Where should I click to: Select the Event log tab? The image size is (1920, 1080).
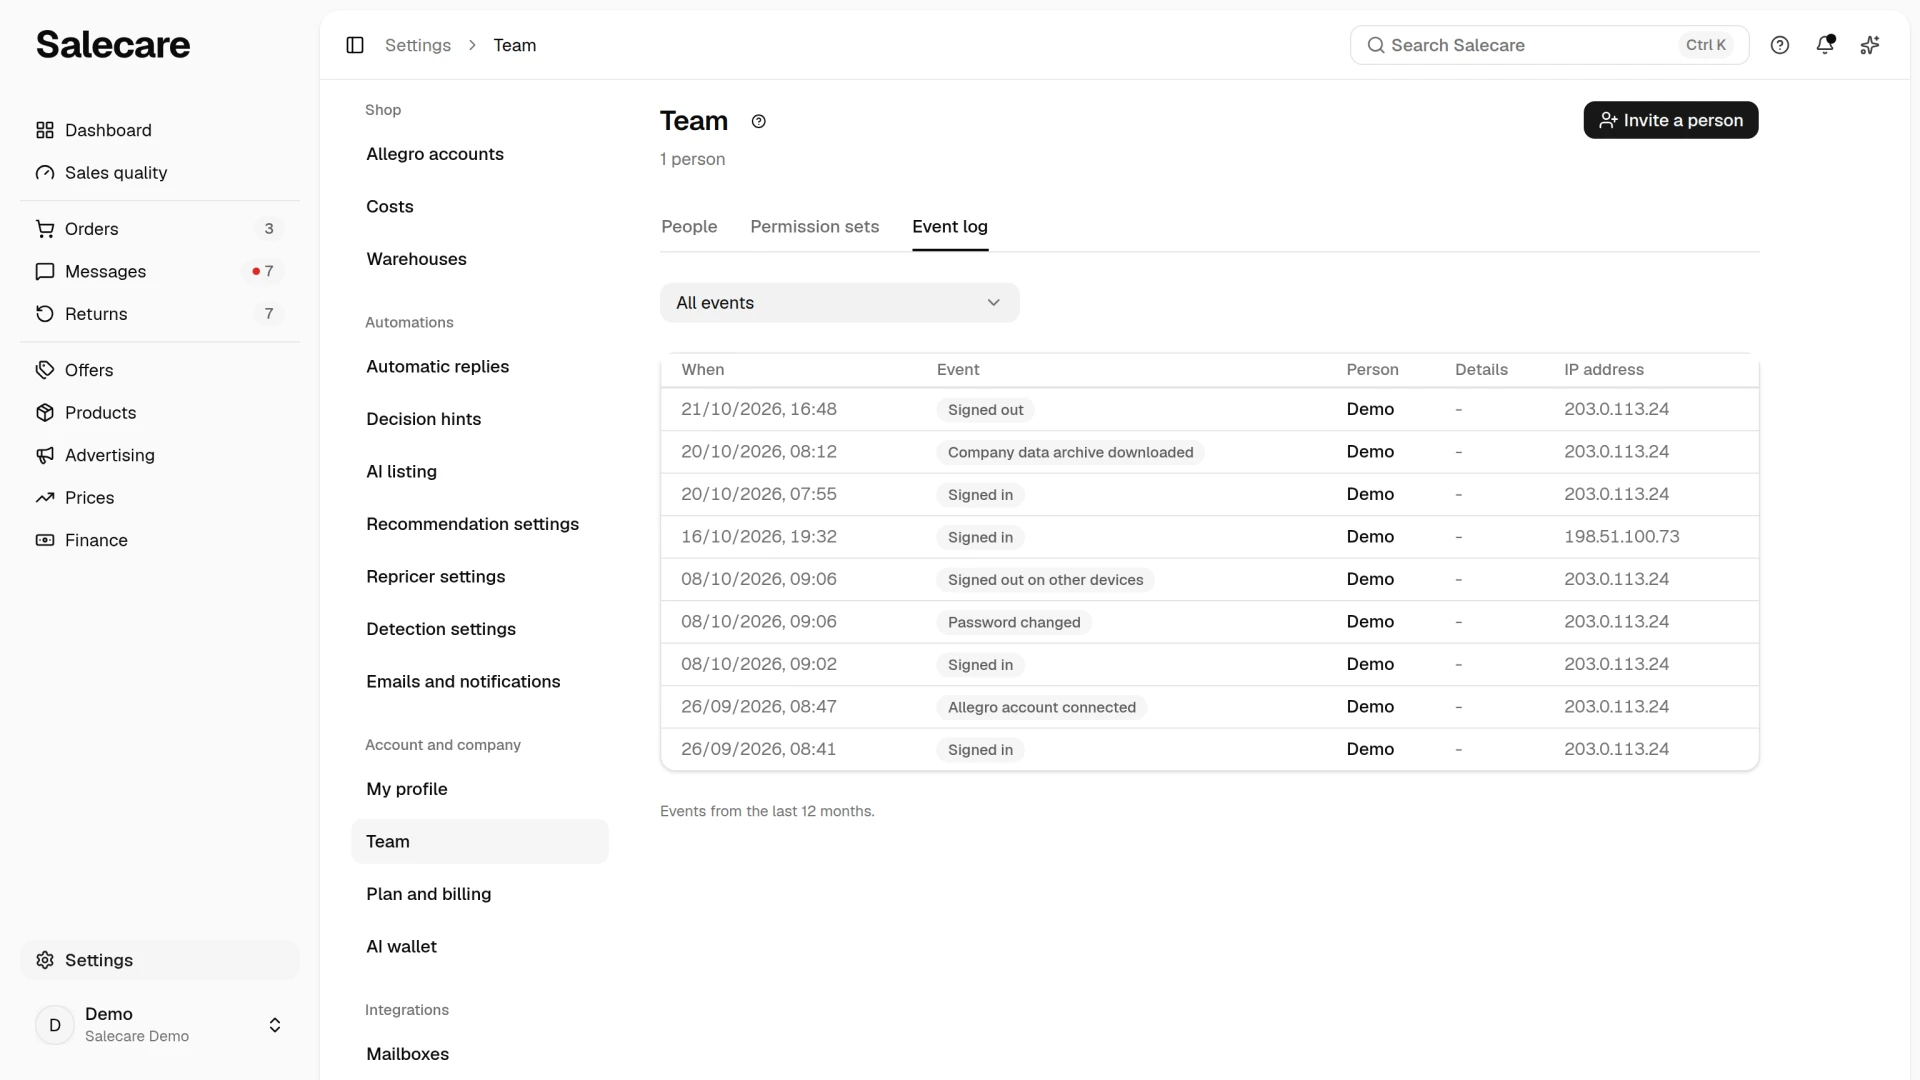tap(950, 227)
